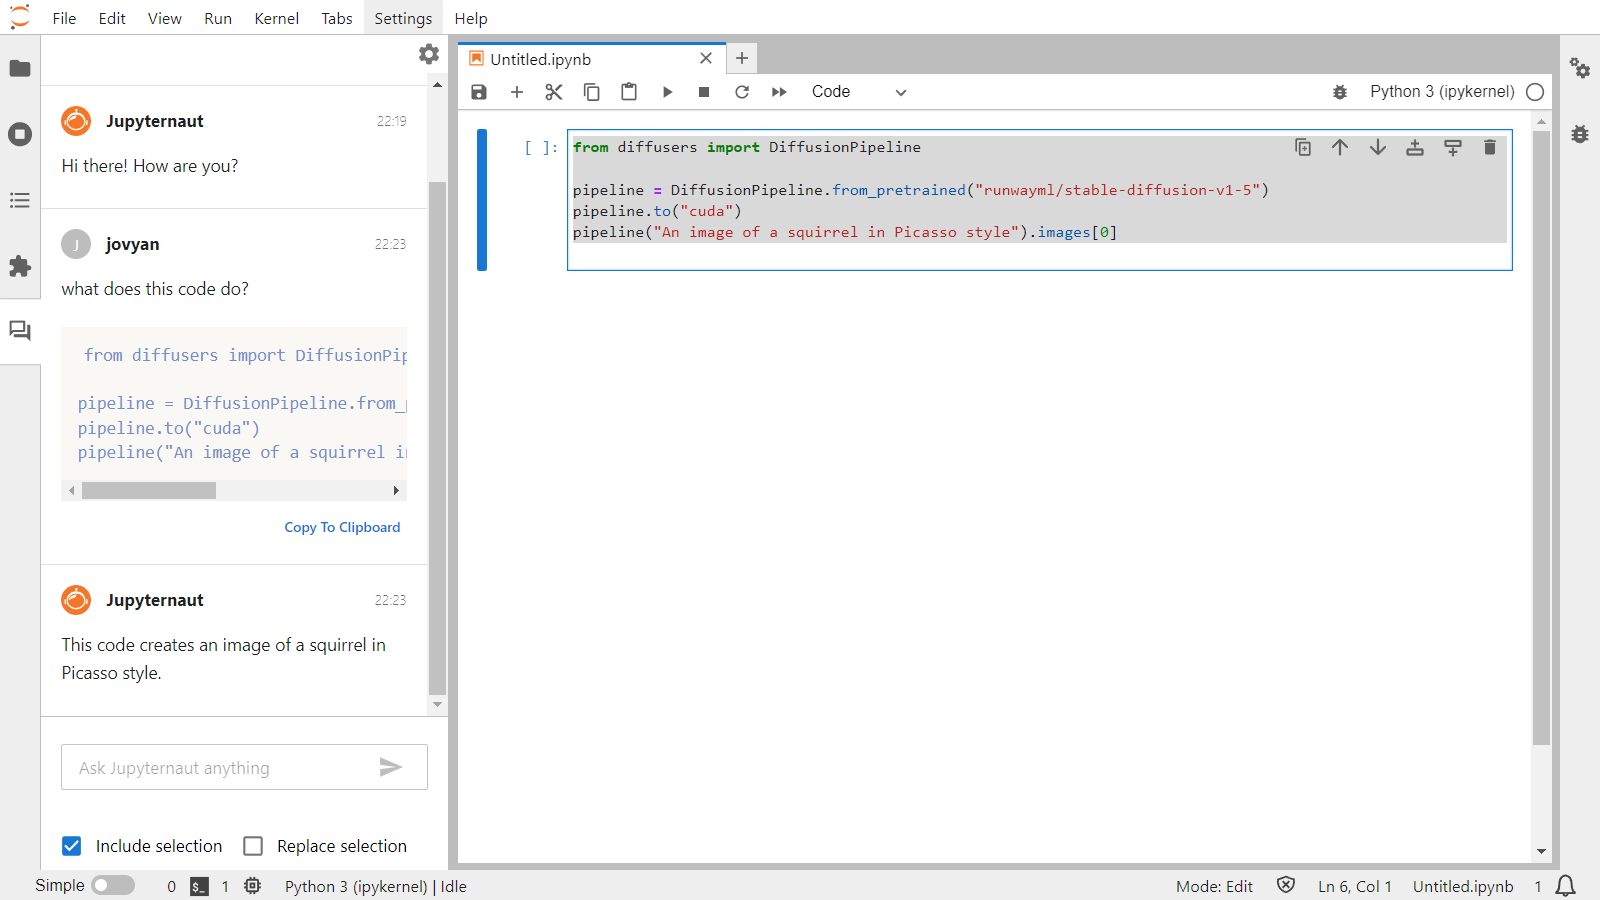Restart the kernel
The width and height of the screenshot is (1600, 900).
pyautogui.click(x=741, y=91)
